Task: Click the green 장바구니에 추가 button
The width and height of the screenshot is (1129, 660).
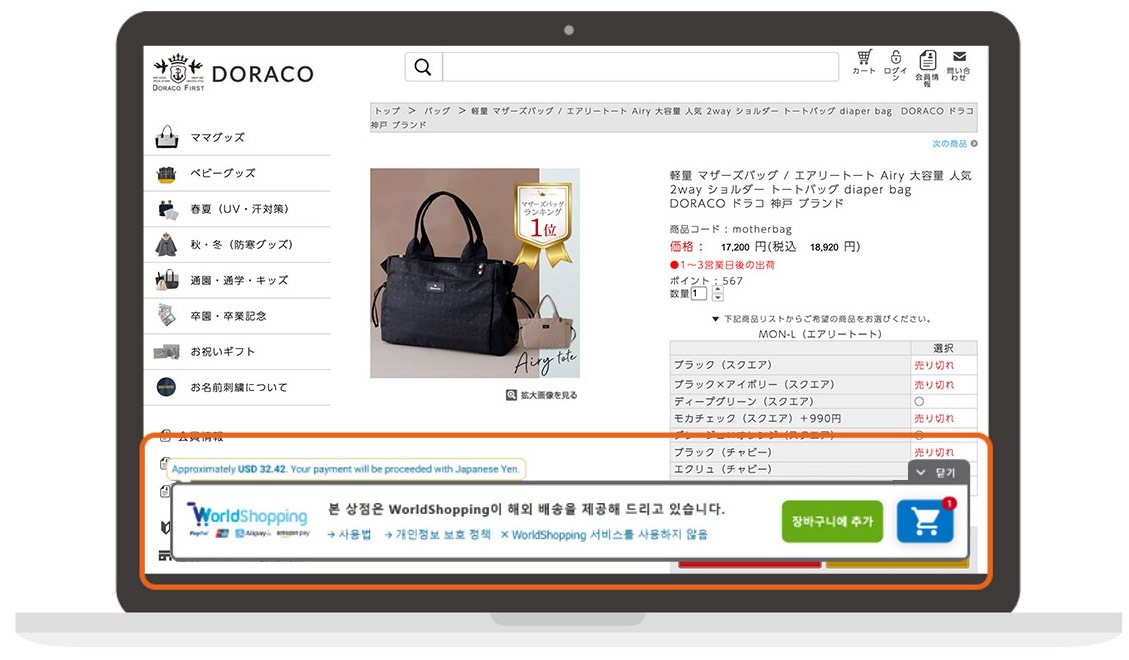Action: pos(832,521)
